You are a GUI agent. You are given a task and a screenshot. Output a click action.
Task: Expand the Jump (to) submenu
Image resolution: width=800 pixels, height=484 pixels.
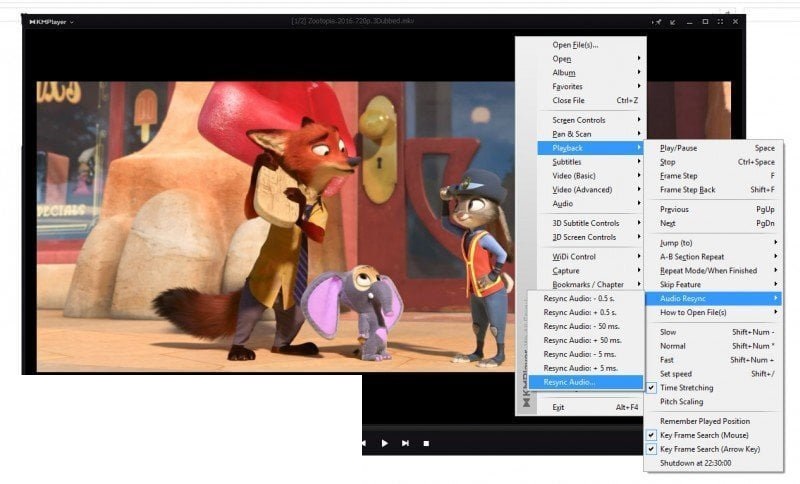714,243
